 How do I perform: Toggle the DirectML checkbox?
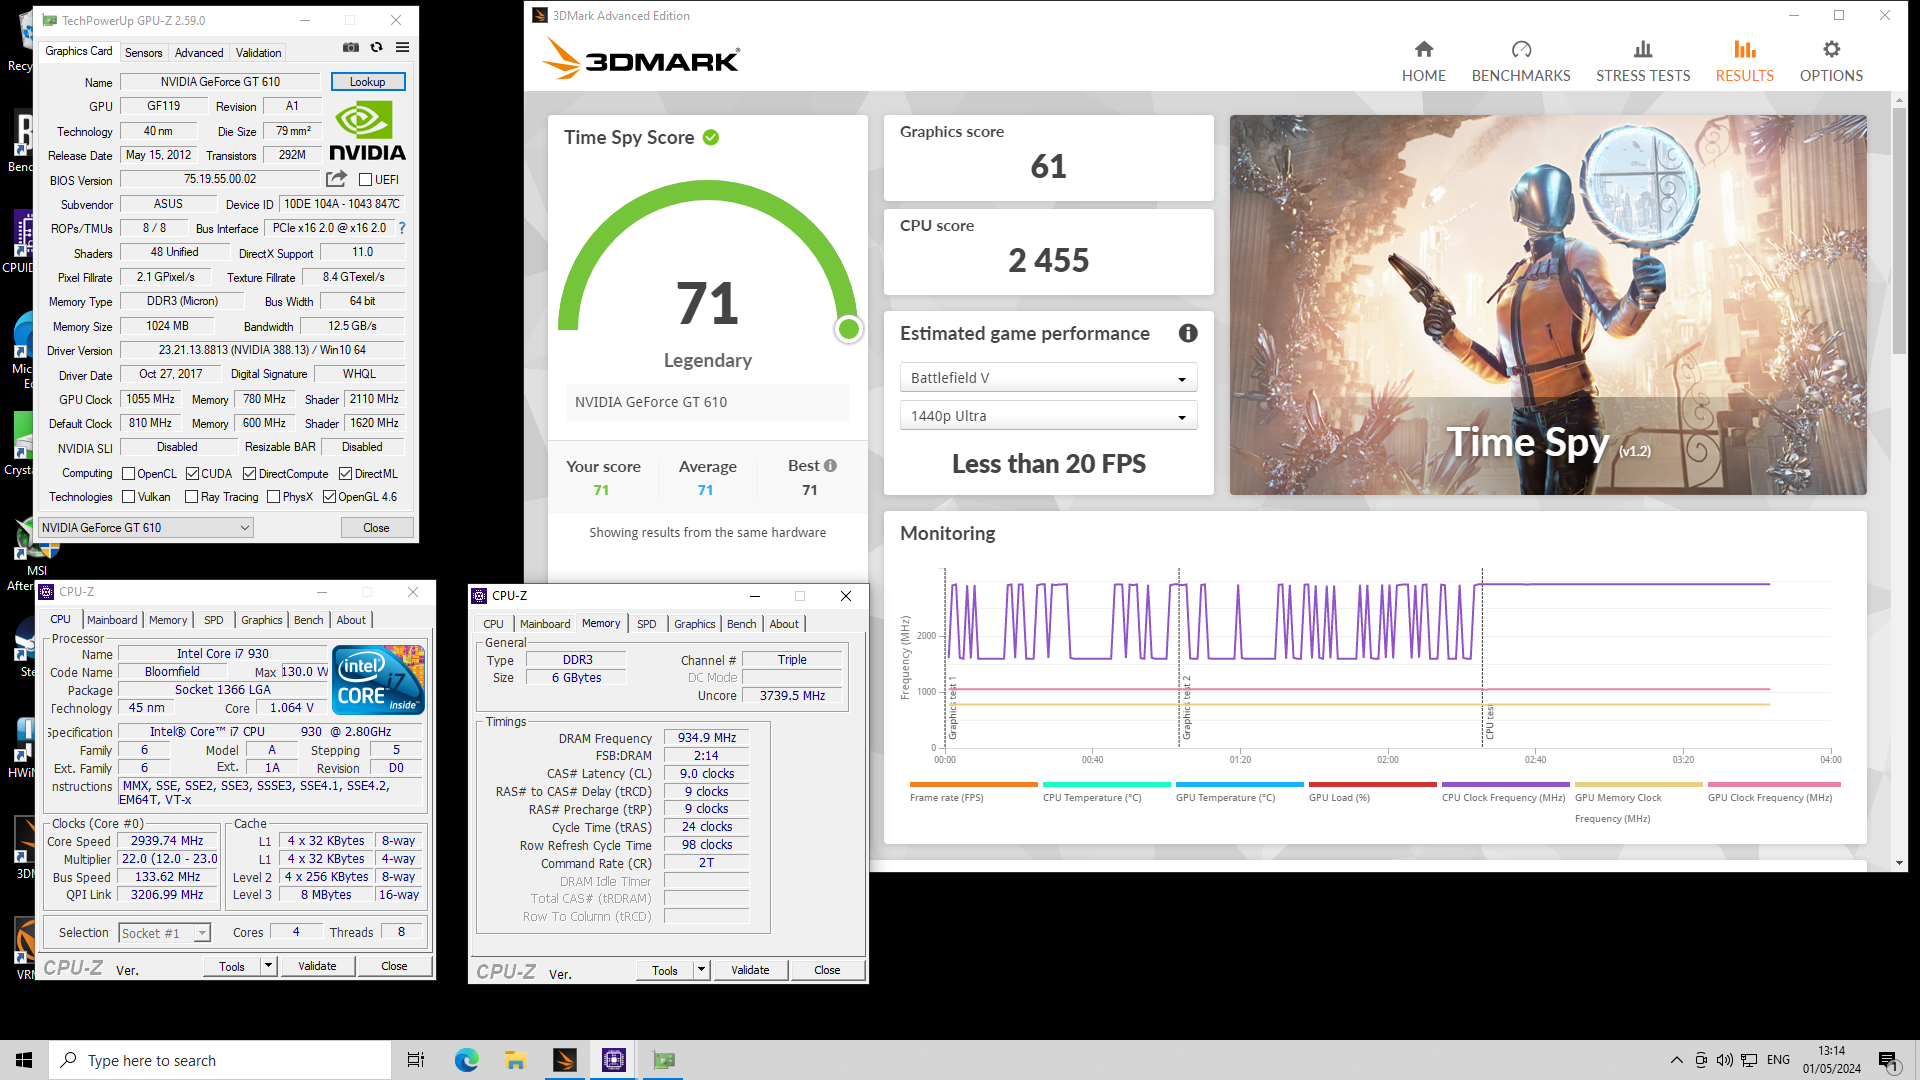tap(345, 474)
